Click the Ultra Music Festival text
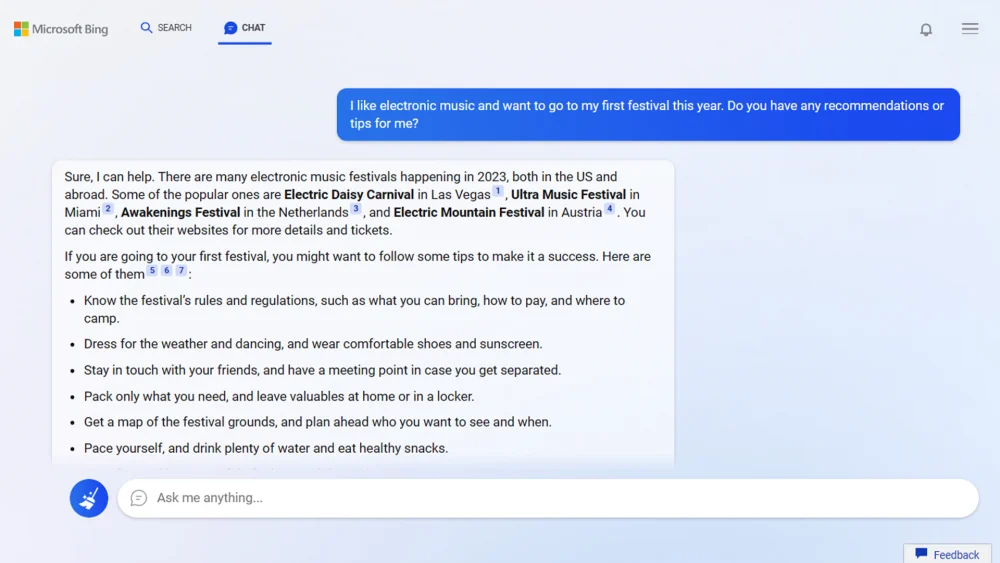Image resolution: width=1000 pixels, height=563 pixels. 568,195
